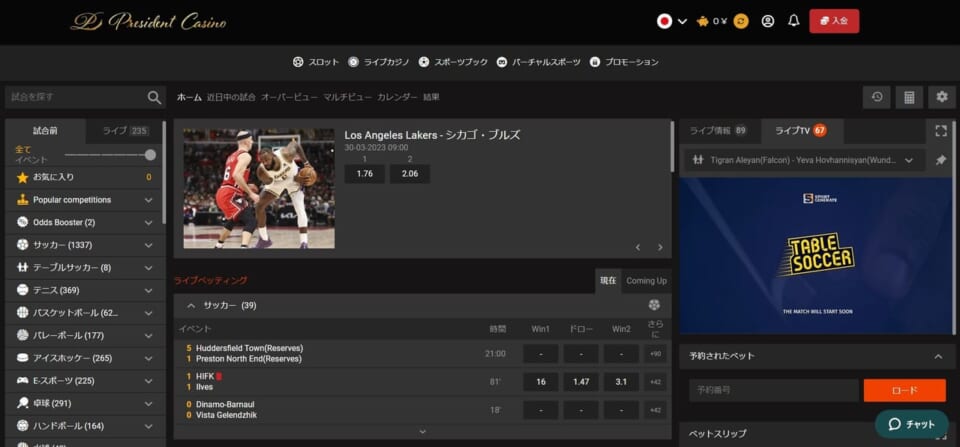Open the settings gear icon
The width and height of the screenshot is (960, 447).
942,97
